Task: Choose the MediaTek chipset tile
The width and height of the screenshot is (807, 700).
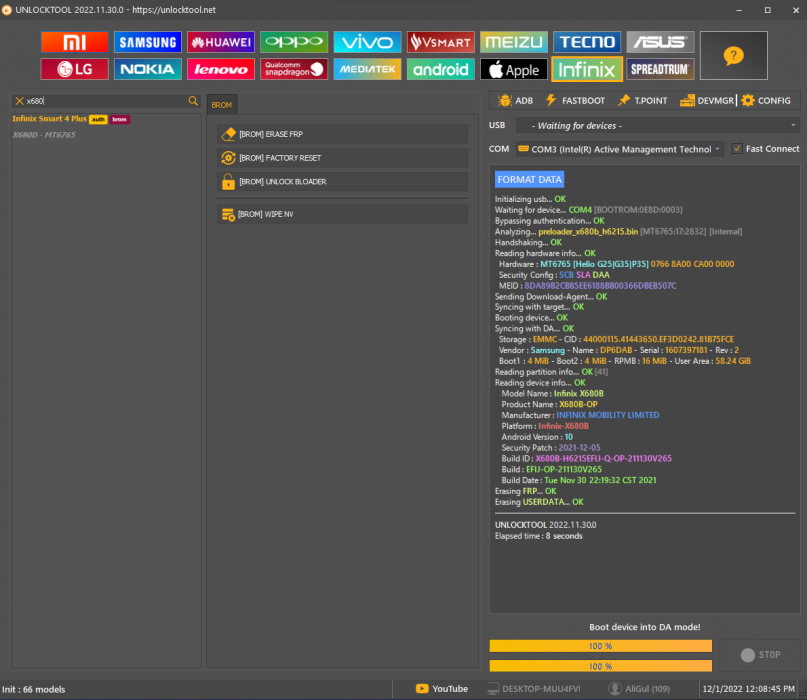Action: coord(367,69)
